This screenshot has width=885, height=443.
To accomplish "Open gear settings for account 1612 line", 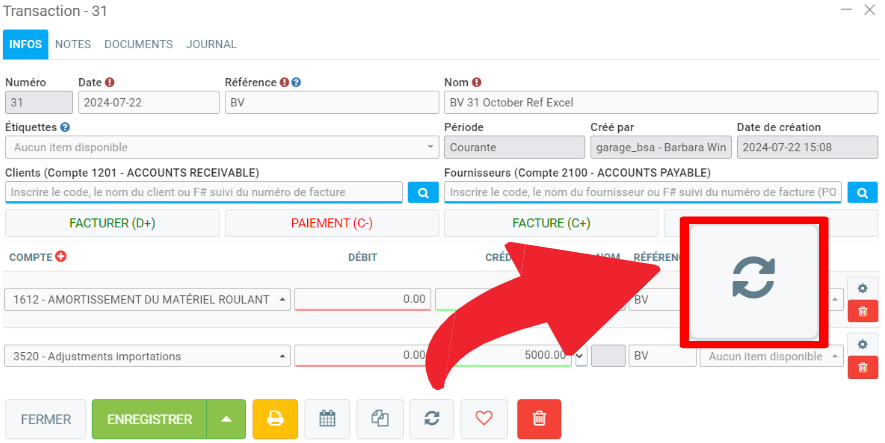I will (862, 288).
